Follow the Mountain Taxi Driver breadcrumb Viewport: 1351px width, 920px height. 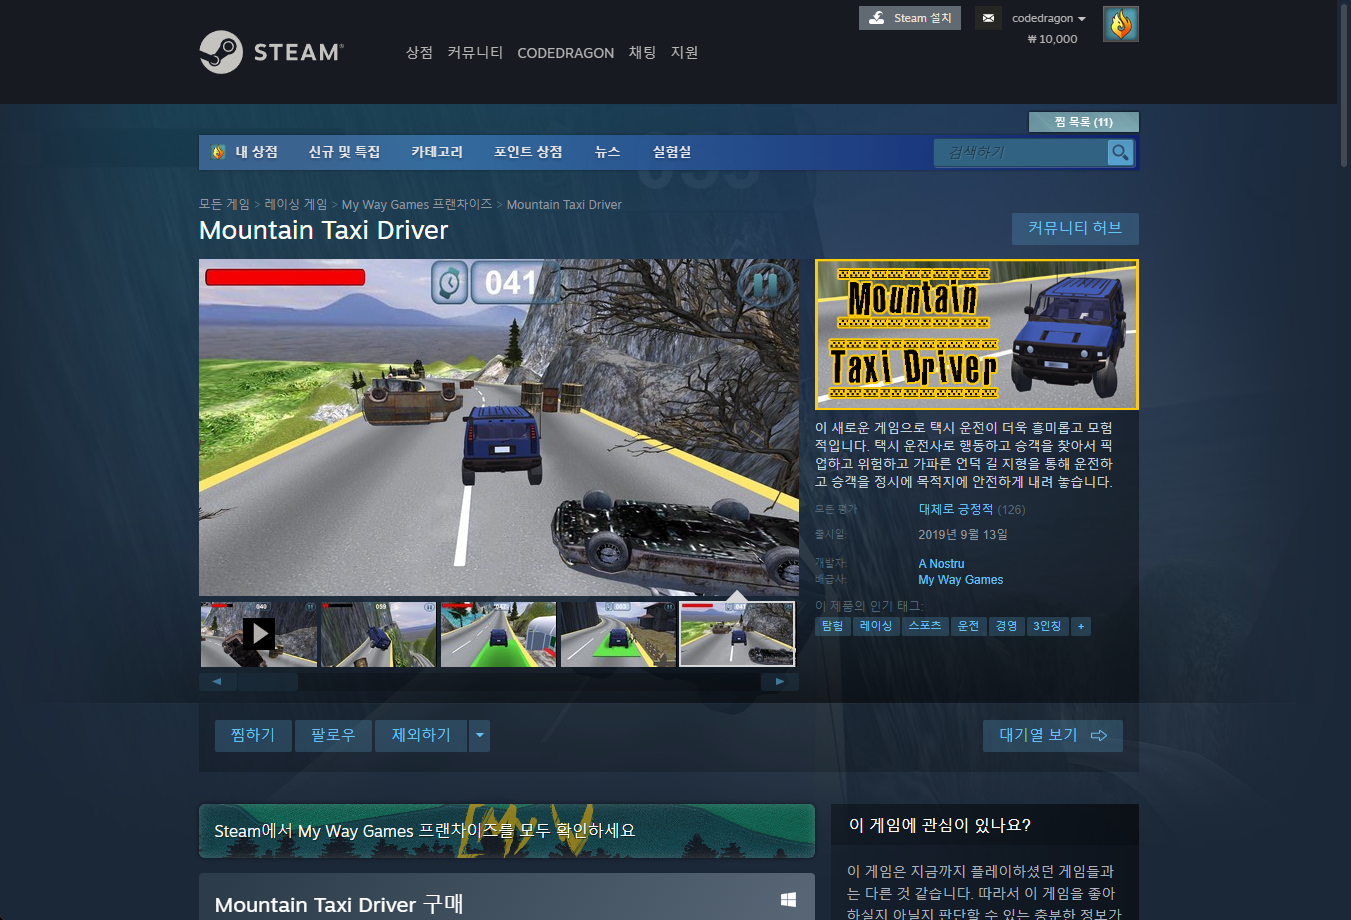pyautogui.click(x=564, y=204)
